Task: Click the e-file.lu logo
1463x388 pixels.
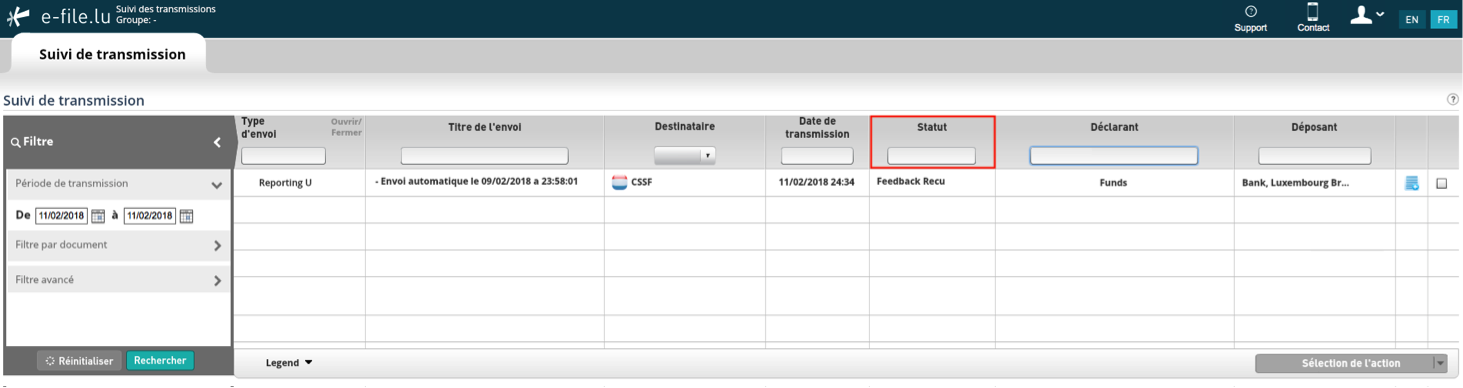Action: pos(58,17)
